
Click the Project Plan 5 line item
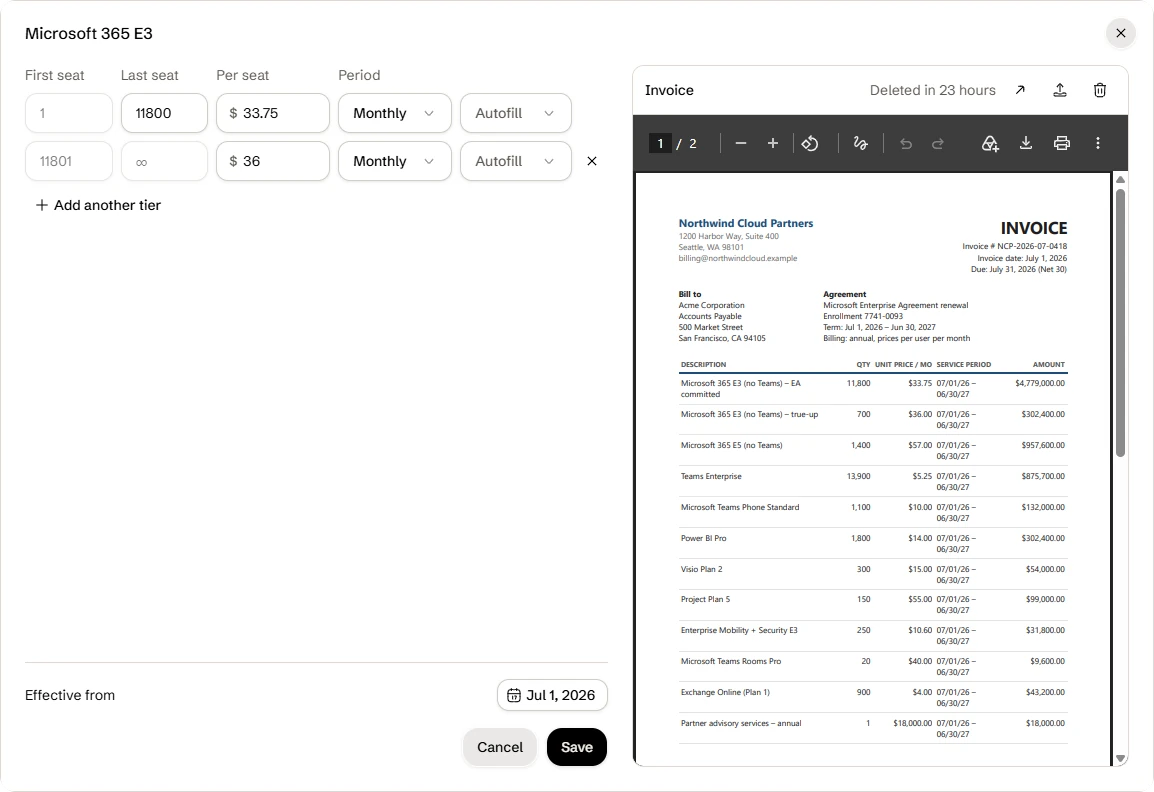click(x=705, y=599)
